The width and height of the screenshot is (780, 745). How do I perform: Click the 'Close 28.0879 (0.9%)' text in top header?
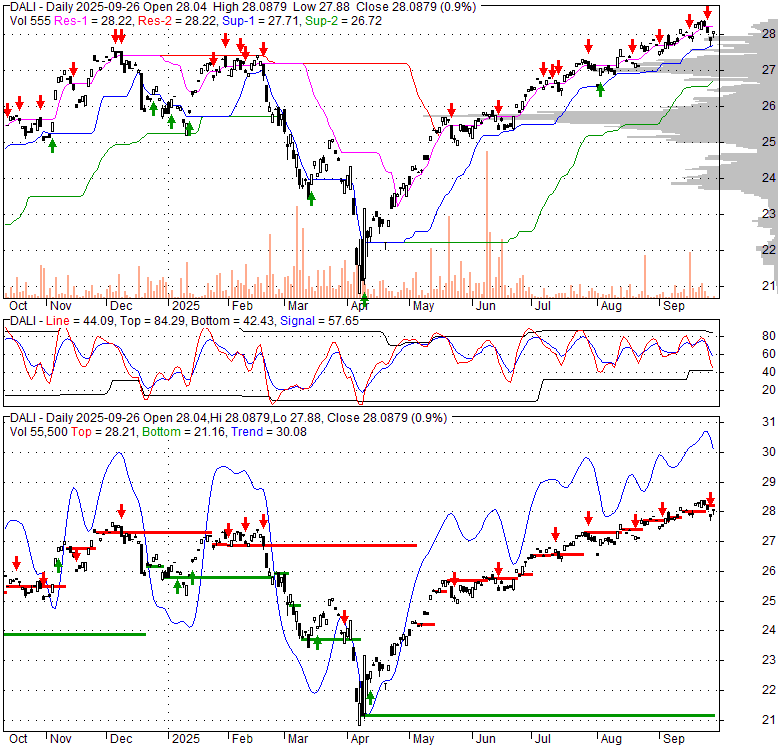(x=417, y=7)
